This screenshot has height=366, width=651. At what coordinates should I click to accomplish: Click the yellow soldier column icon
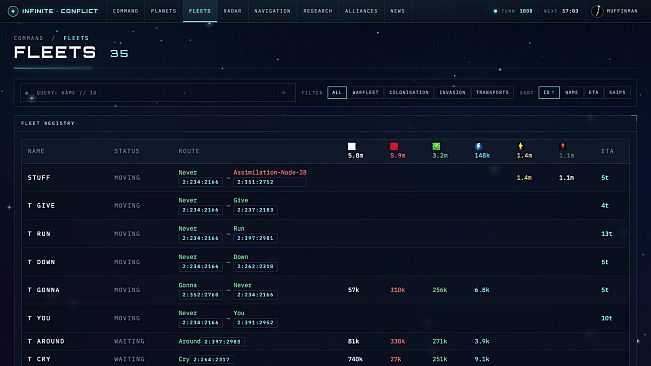click(x=521, y=146)
